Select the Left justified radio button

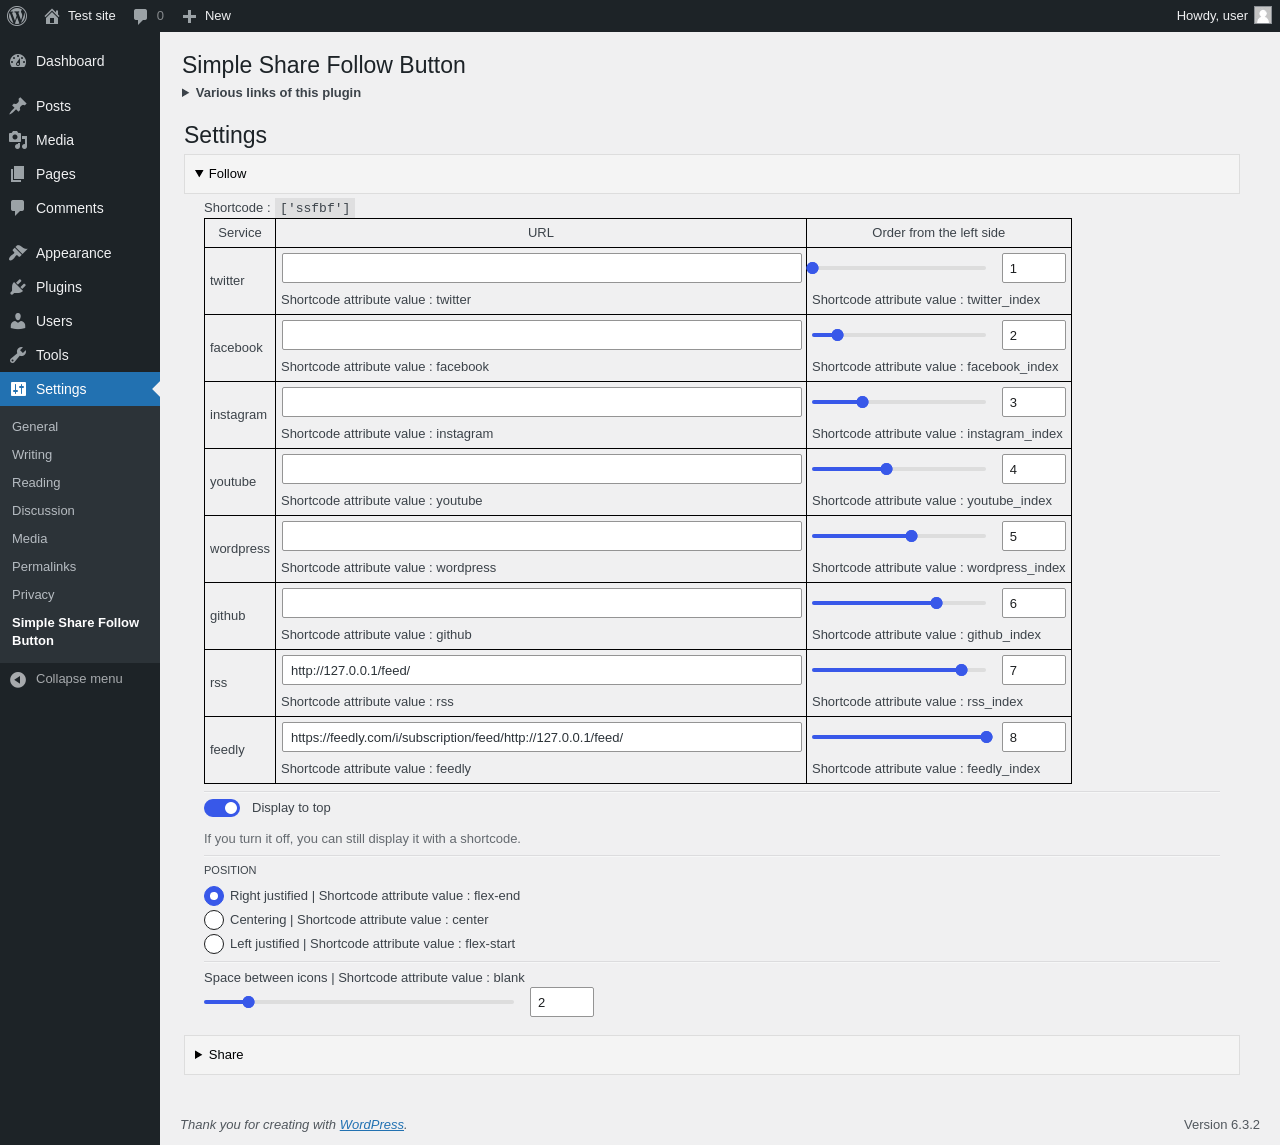214,944
